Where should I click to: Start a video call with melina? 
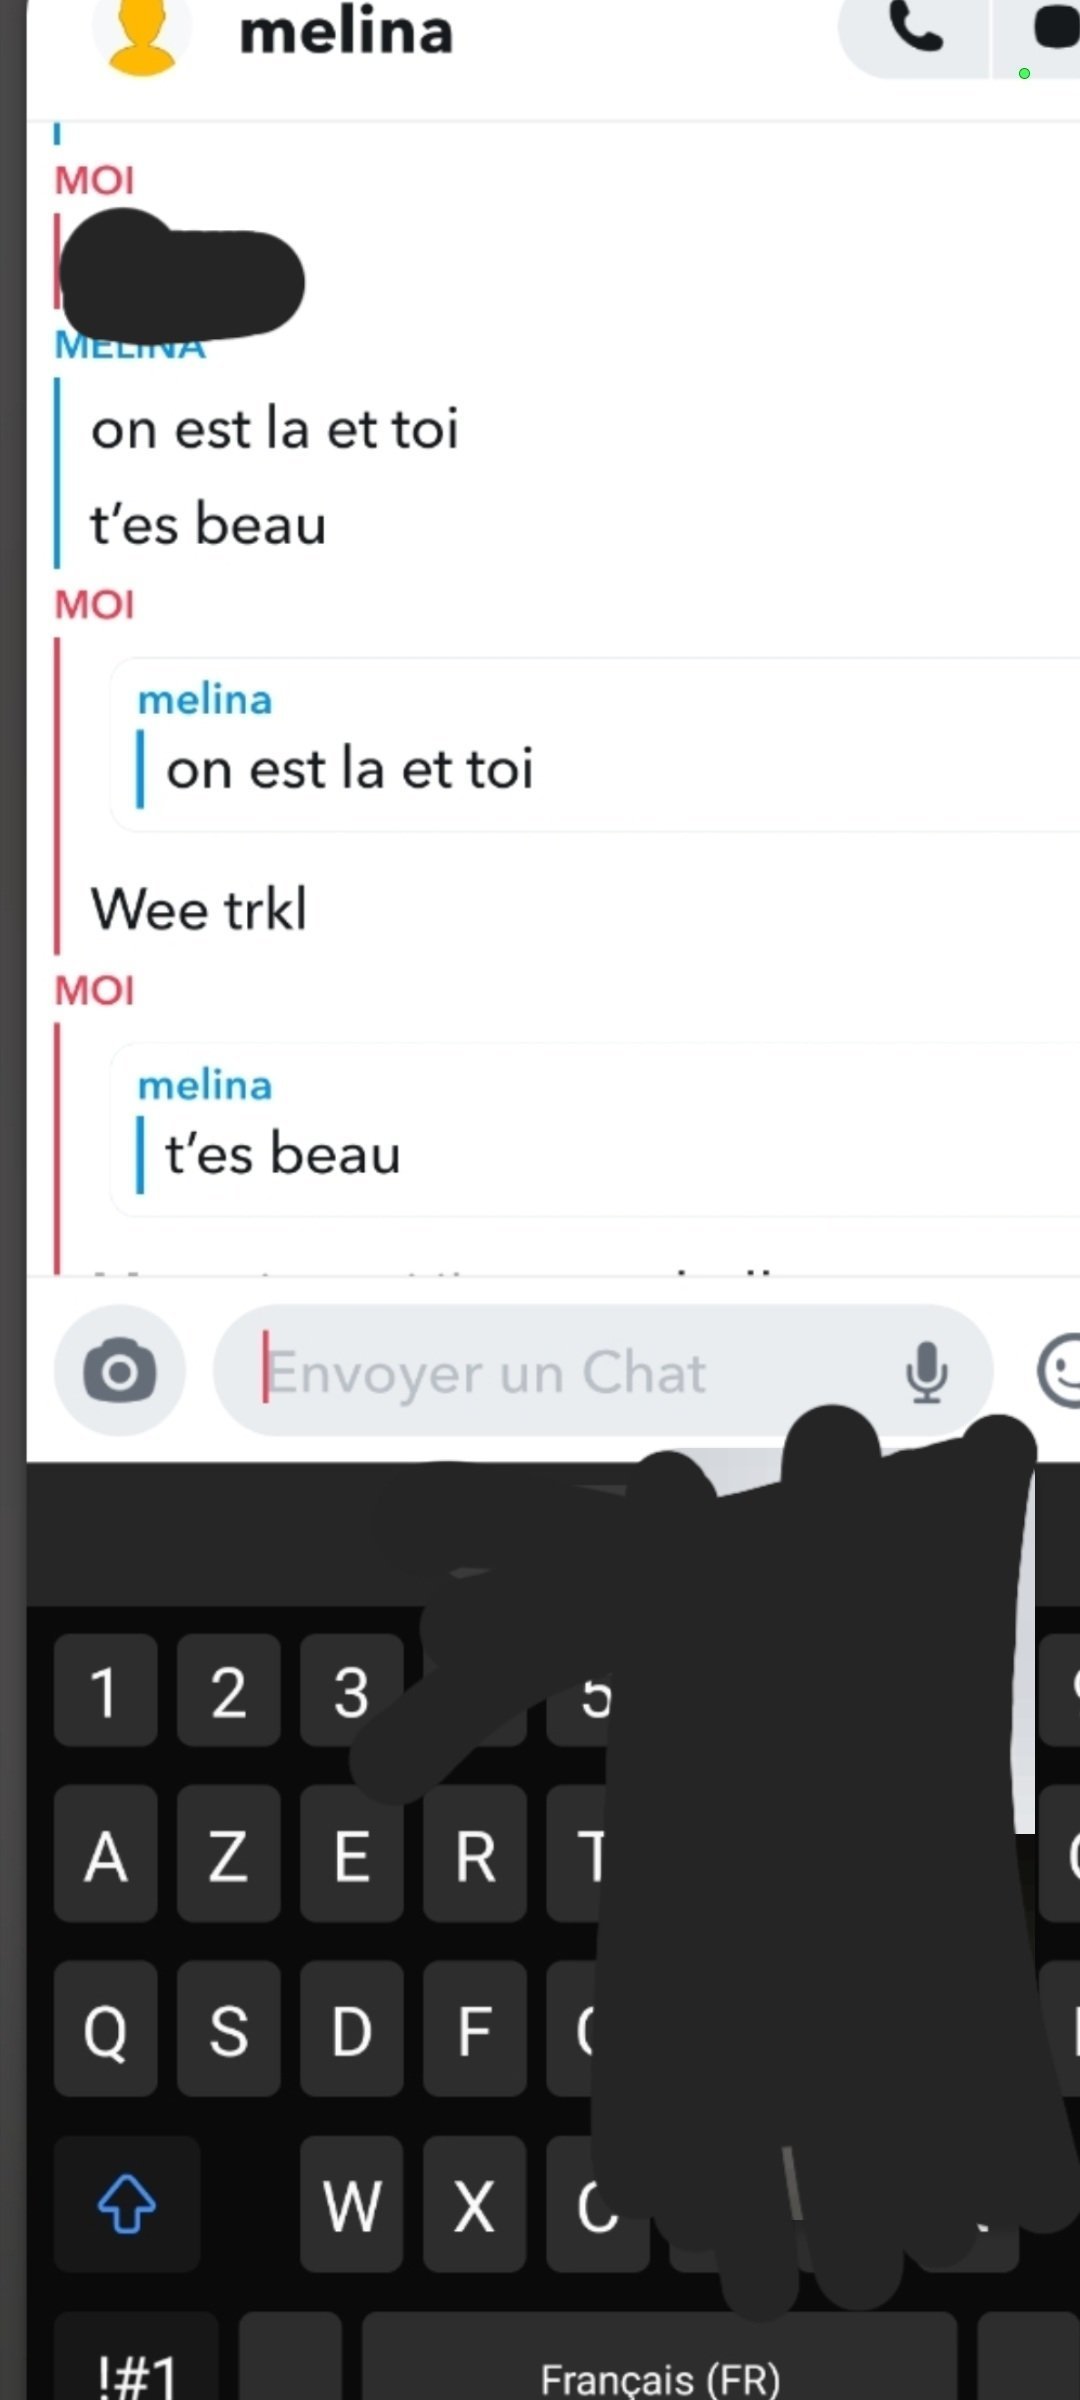(x=1050, y=30)
